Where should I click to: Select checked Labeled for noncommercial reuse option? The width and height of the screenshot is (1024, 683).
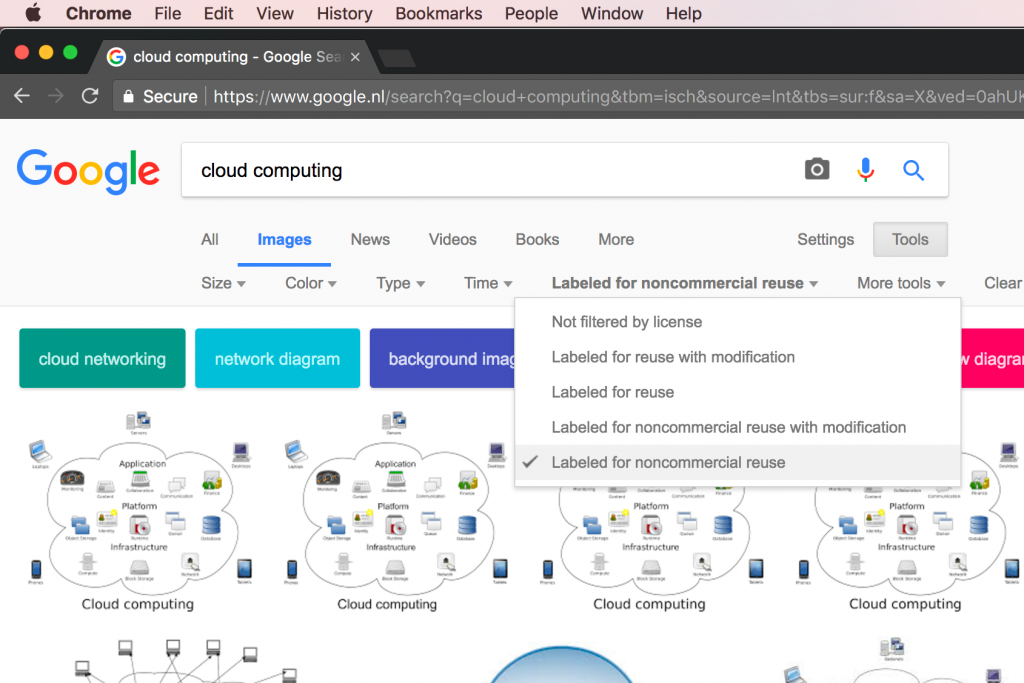[x=737, y=463]
